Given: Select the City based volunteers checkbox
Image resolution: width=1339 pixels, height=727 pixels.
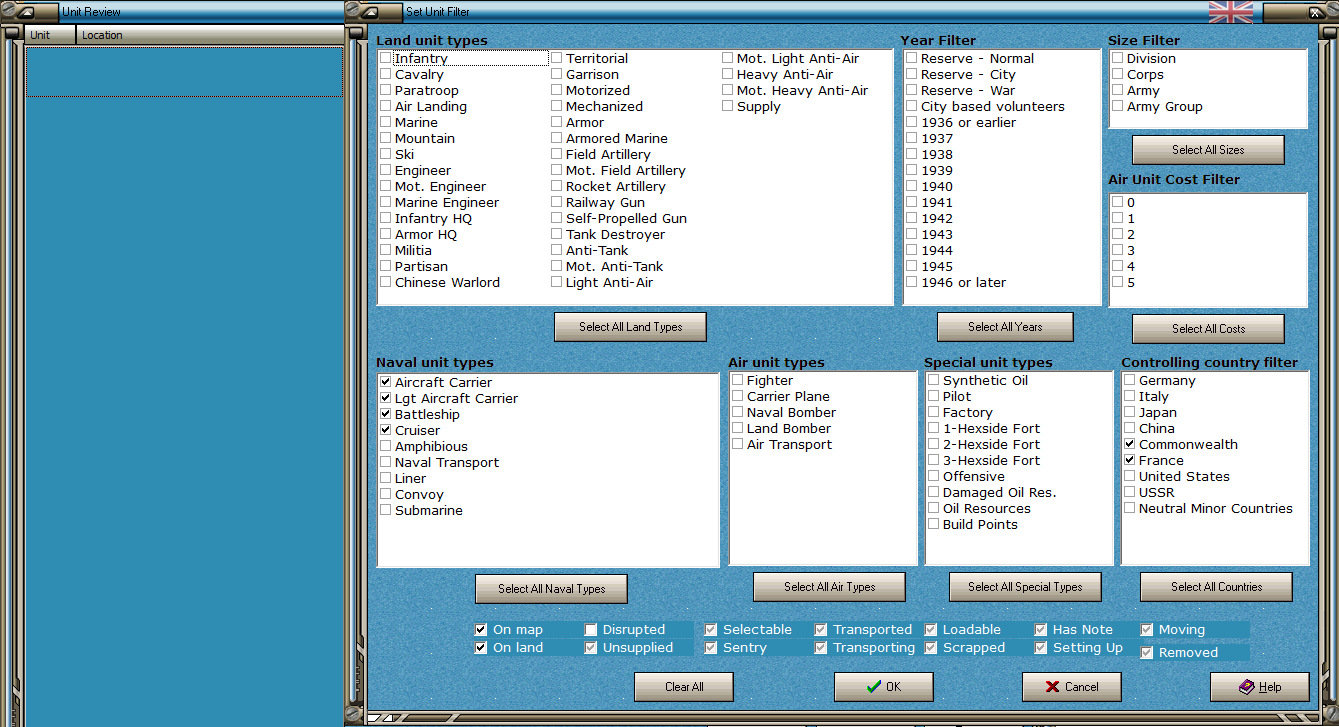Looking at the screenshot, I should (x=911, y=106).
